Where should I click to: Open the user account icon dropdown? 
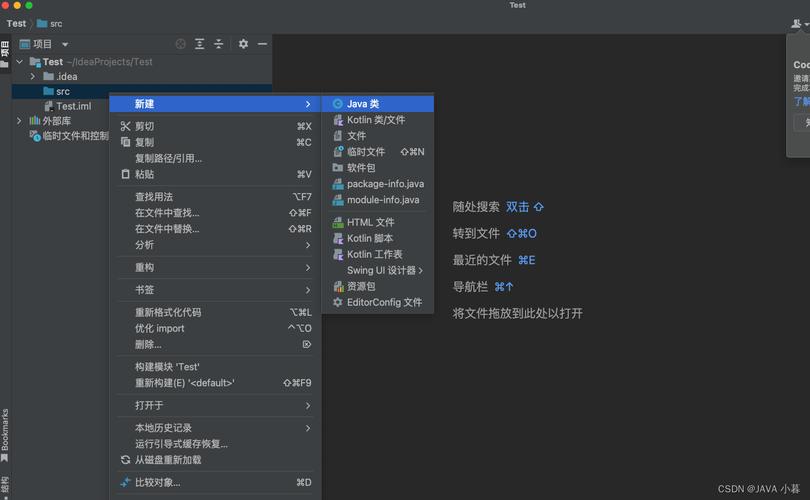tap(800, 24)
